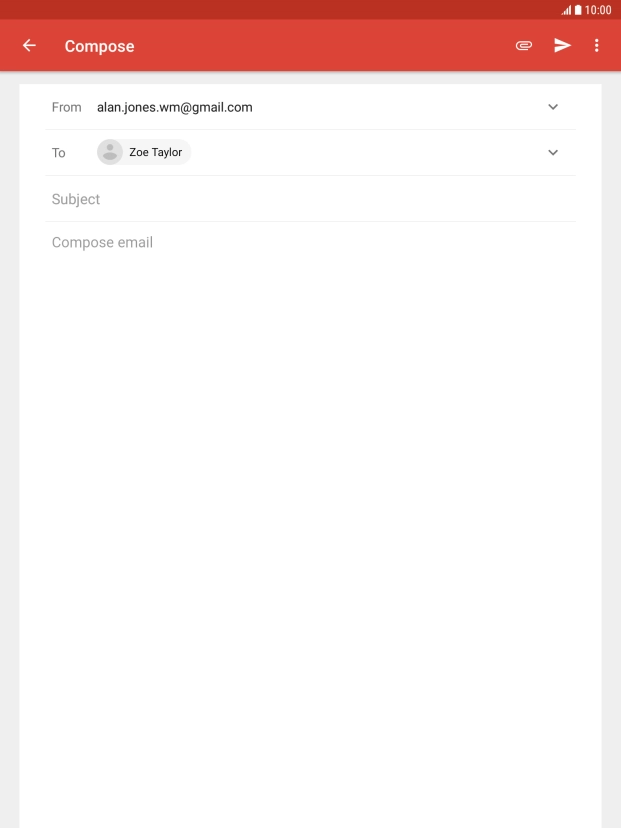Tap the 10:00 clock in status bar
The image size is (621, 828).
(x=598, y=10)
